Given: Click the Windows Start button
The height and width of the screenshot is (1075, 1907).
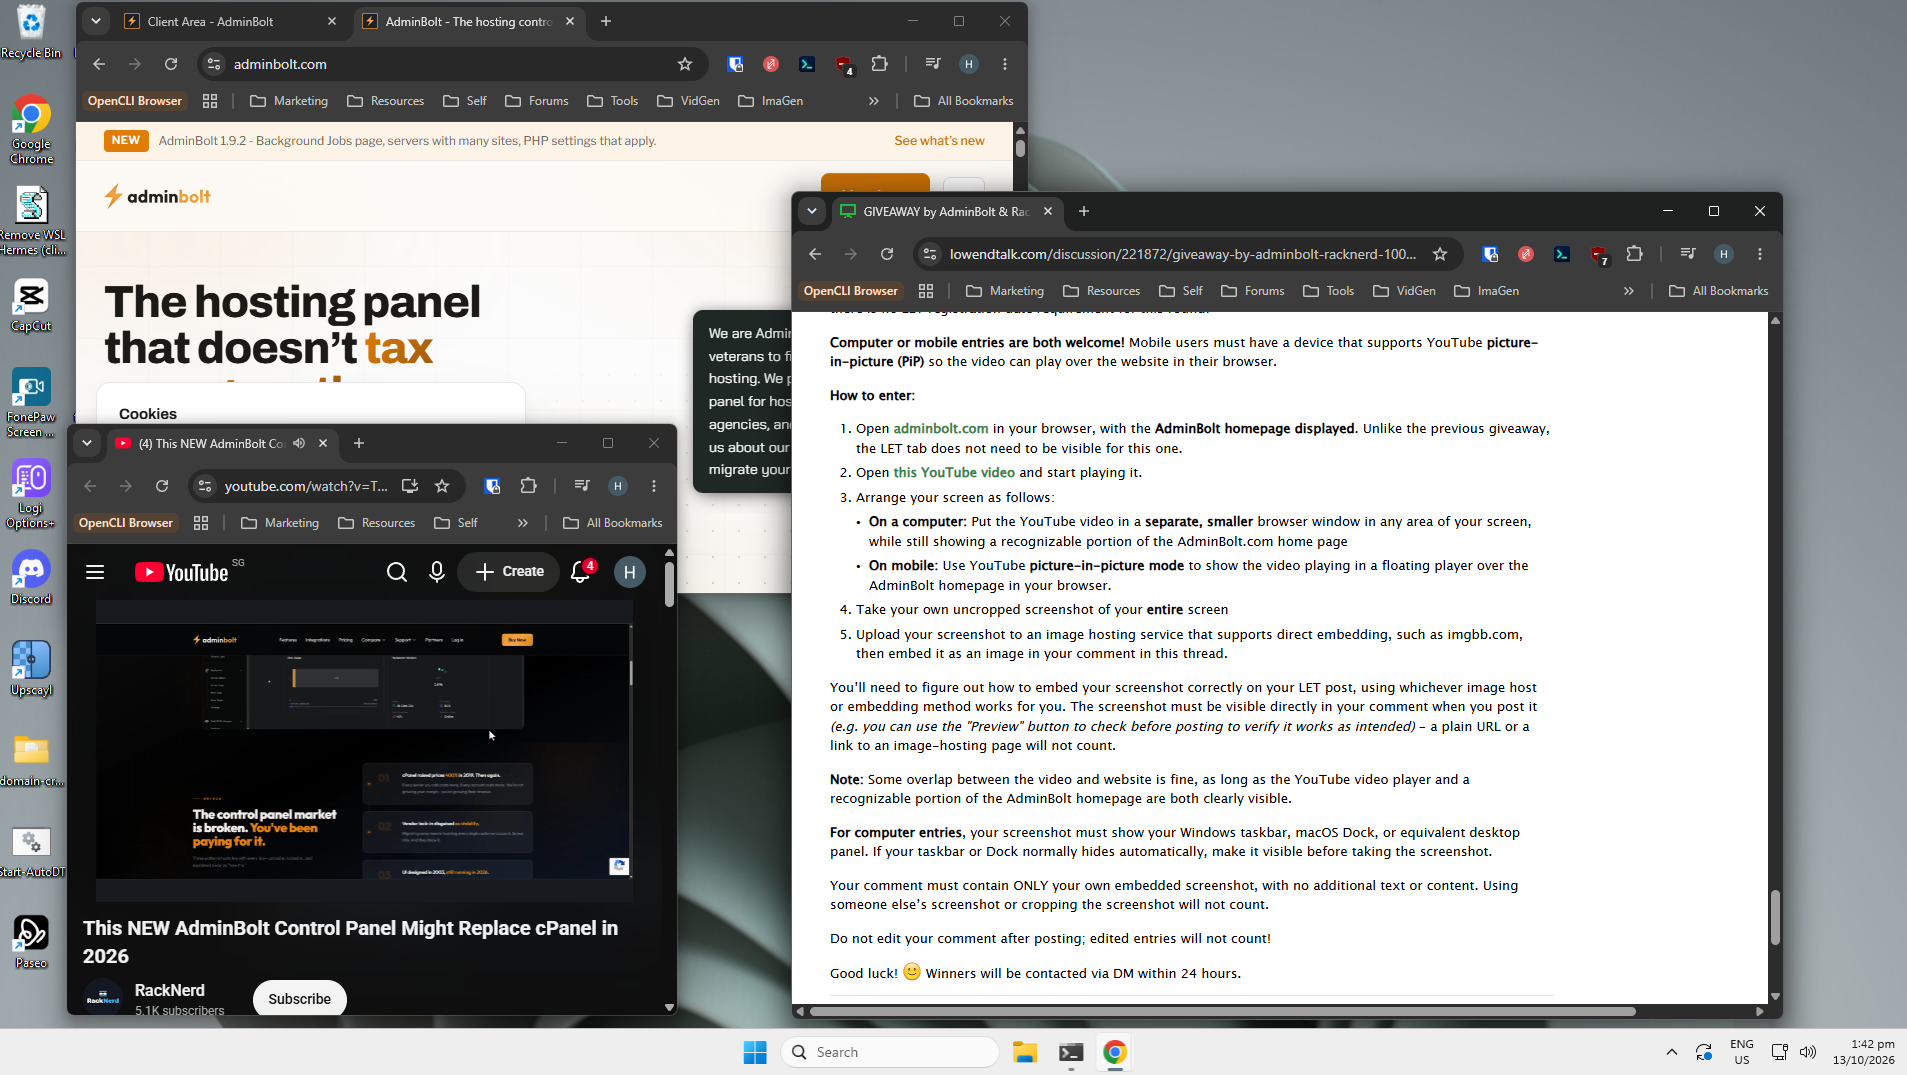Looking at the screenshot, I should click(755, 1052).
